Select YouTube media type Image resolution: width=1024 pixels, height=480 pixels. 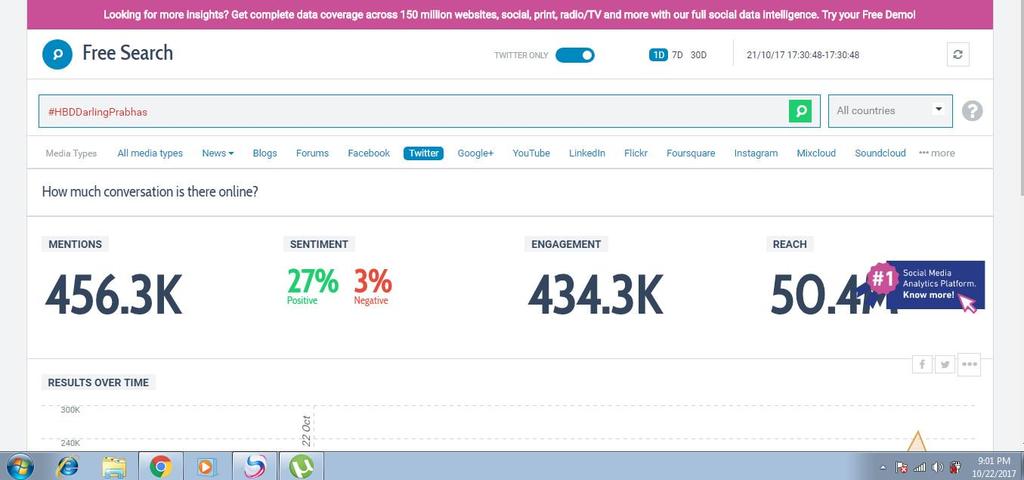coord(531,153)
